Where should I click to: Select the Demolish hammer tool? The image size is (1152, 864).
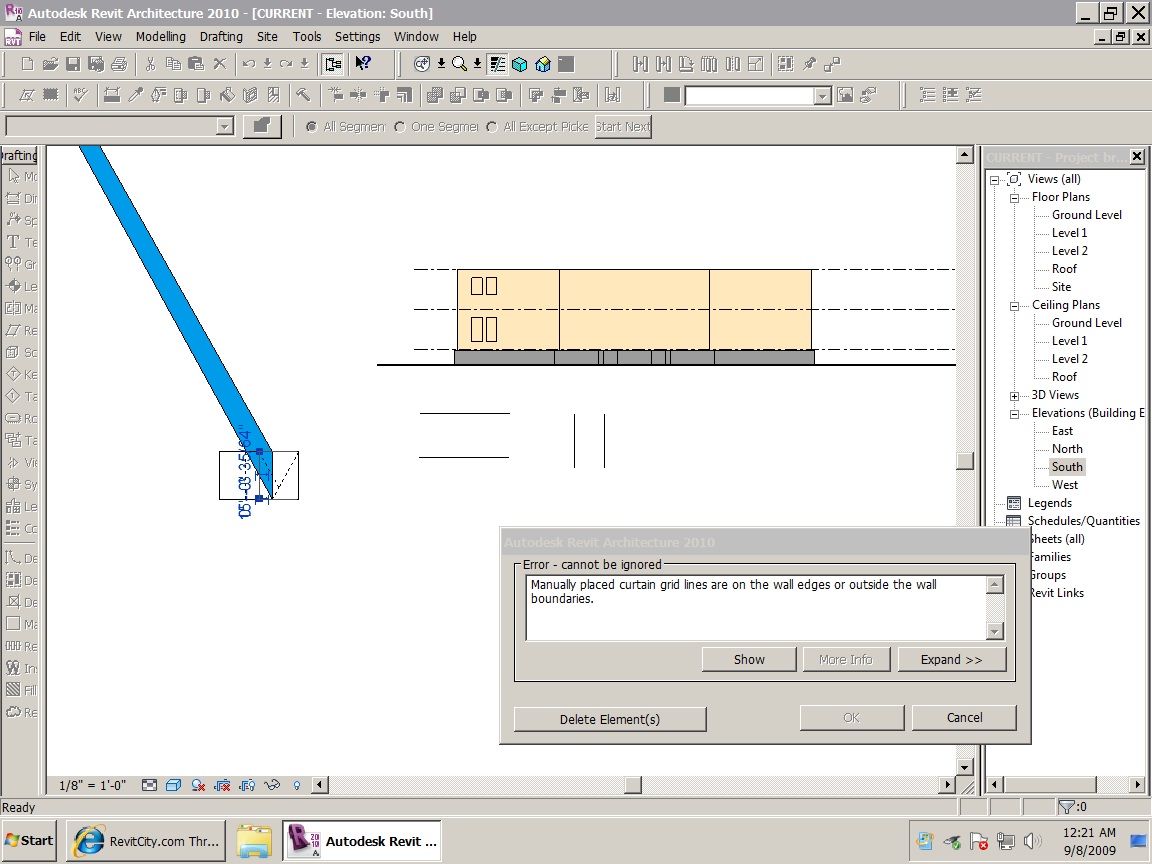[x=301, y=95]
